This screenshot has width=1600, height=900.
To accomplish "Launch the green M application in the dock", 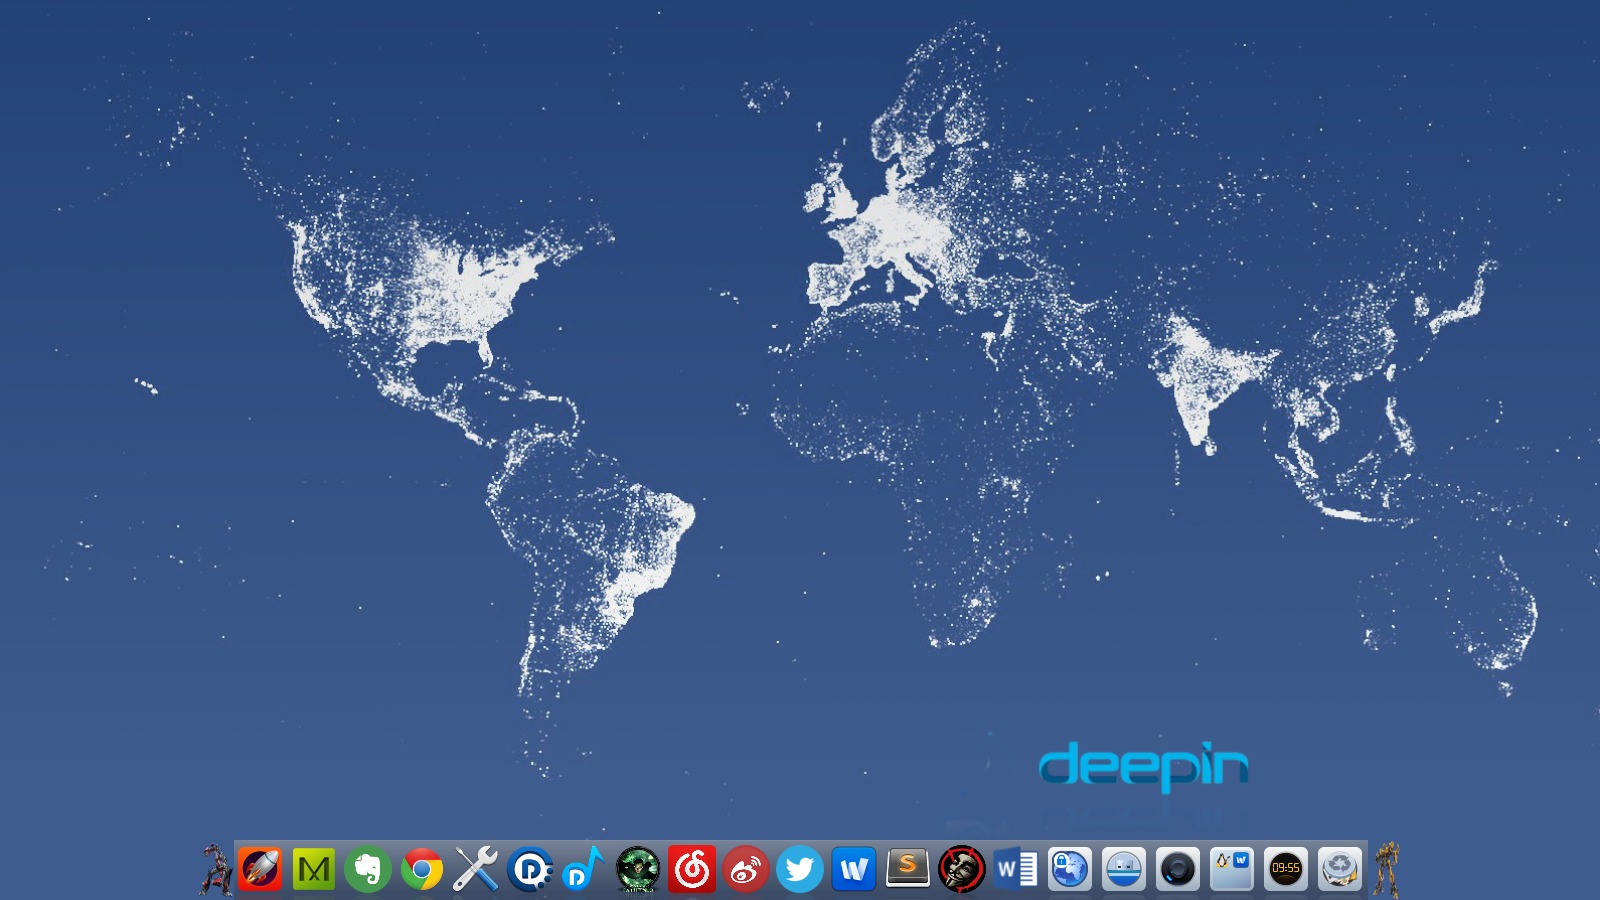I will (x=314, y=869).
